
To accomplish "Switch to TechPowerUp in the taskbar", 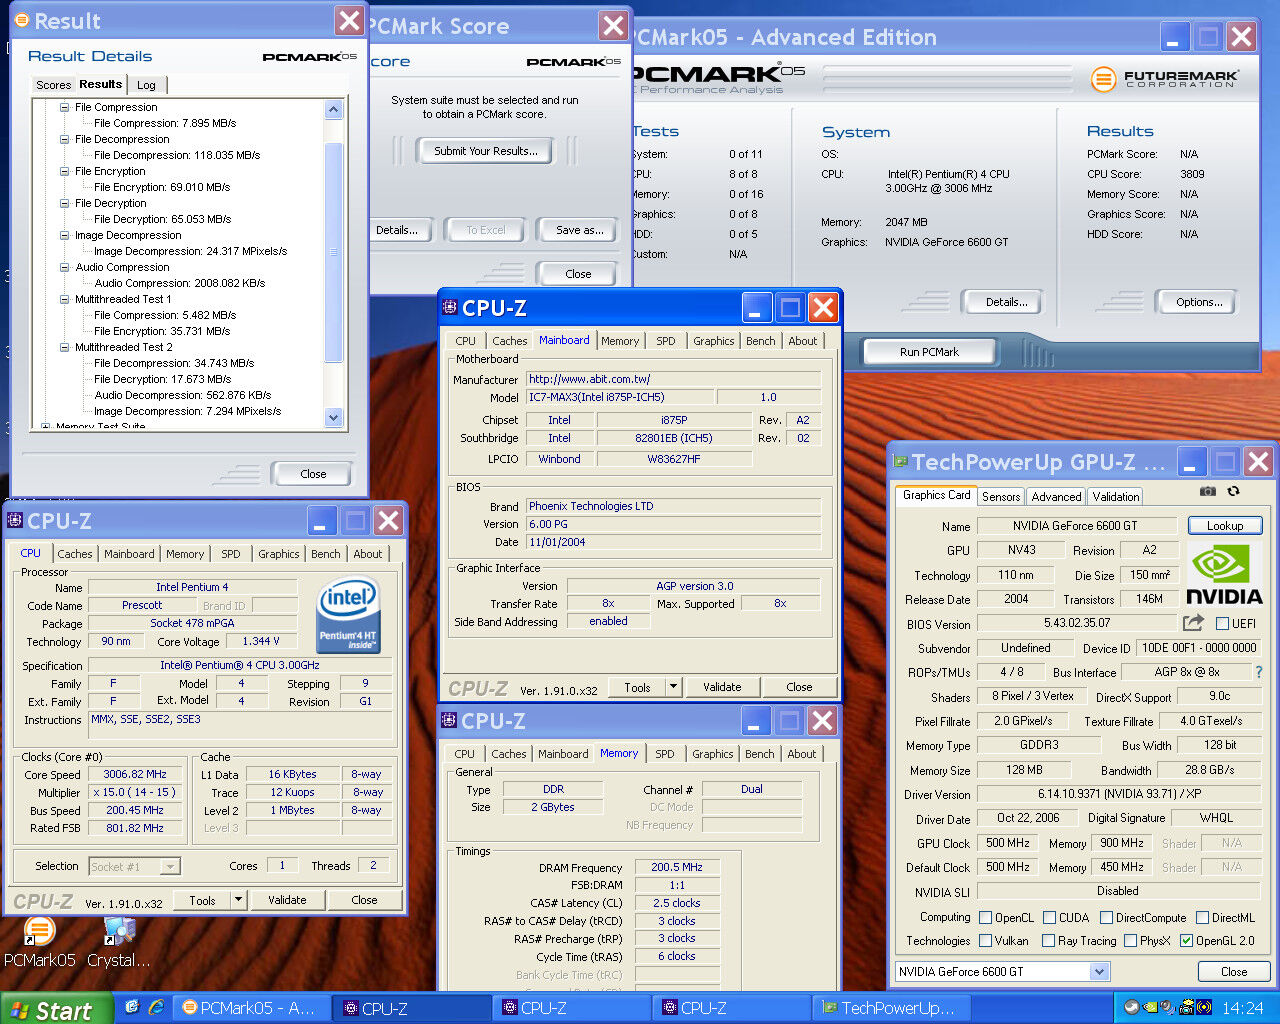I will pyautogui.click(x=889, y=1008).
